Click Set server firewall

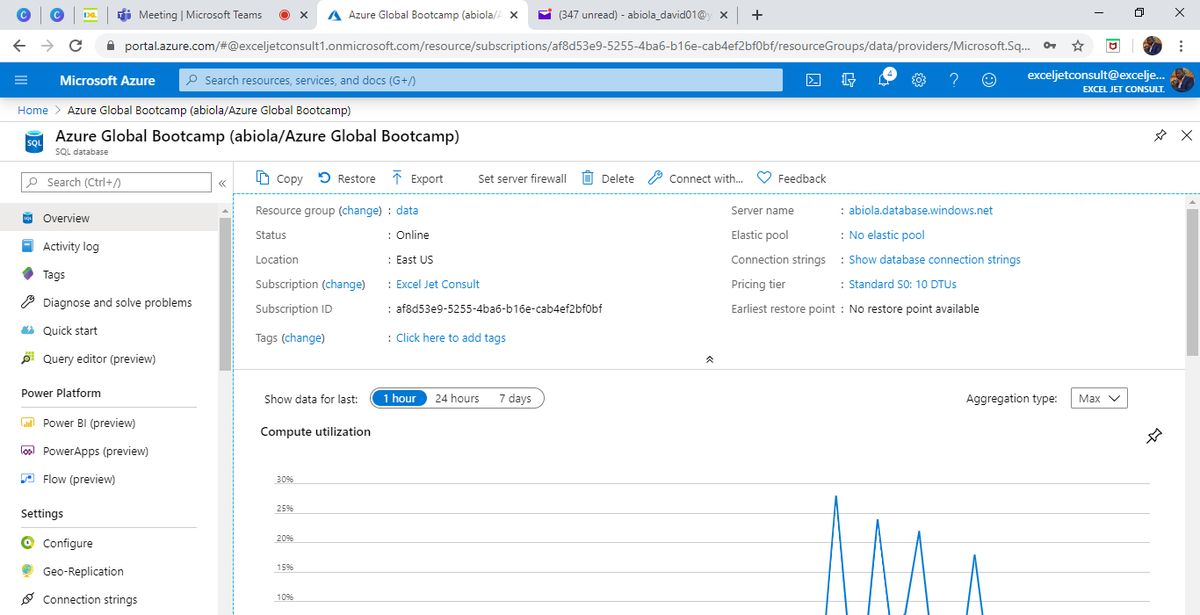pyautogui.click(x=522, y=178)
